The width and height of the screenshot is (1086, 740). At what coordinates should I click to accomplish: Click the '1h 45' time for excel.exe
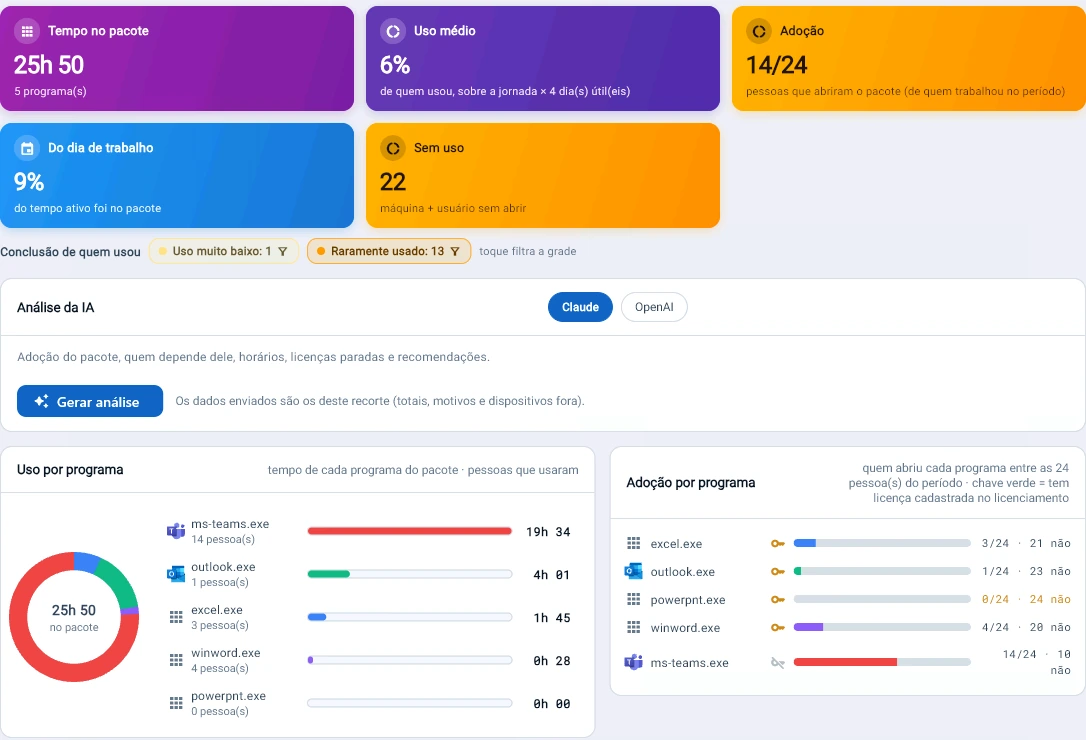click(x=552, y=618)
